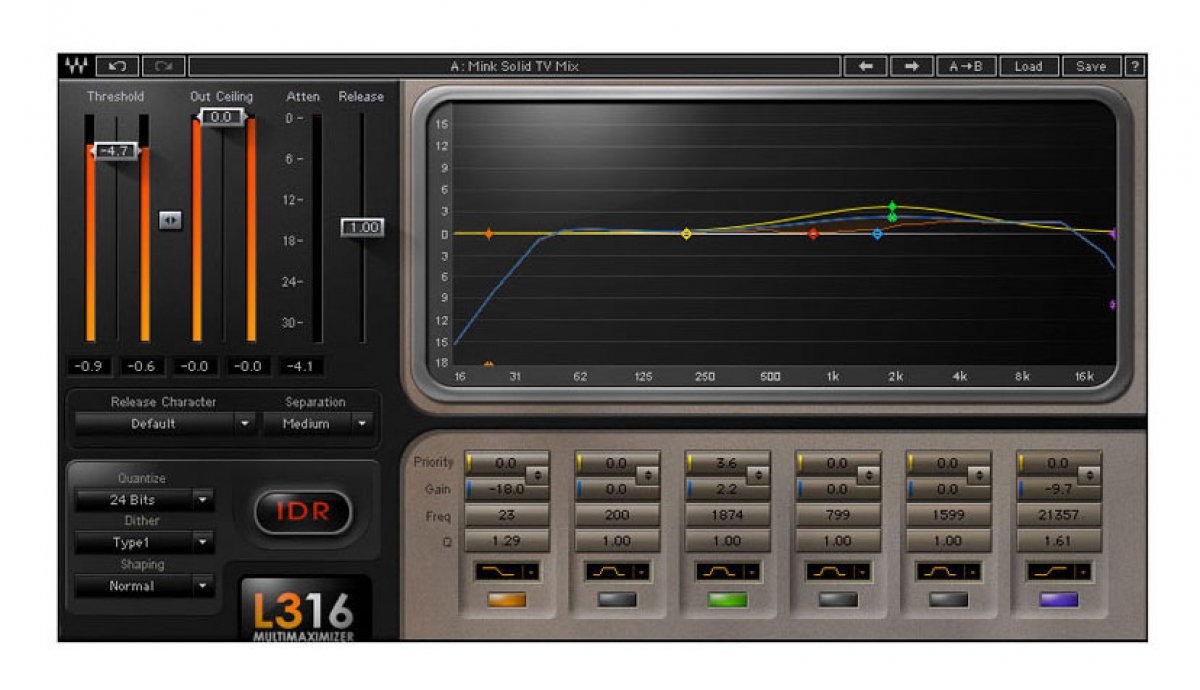Screen dimensions: 1200x690
Task: Toggle the purple 21357 Hz band button
Action: 1059,600
